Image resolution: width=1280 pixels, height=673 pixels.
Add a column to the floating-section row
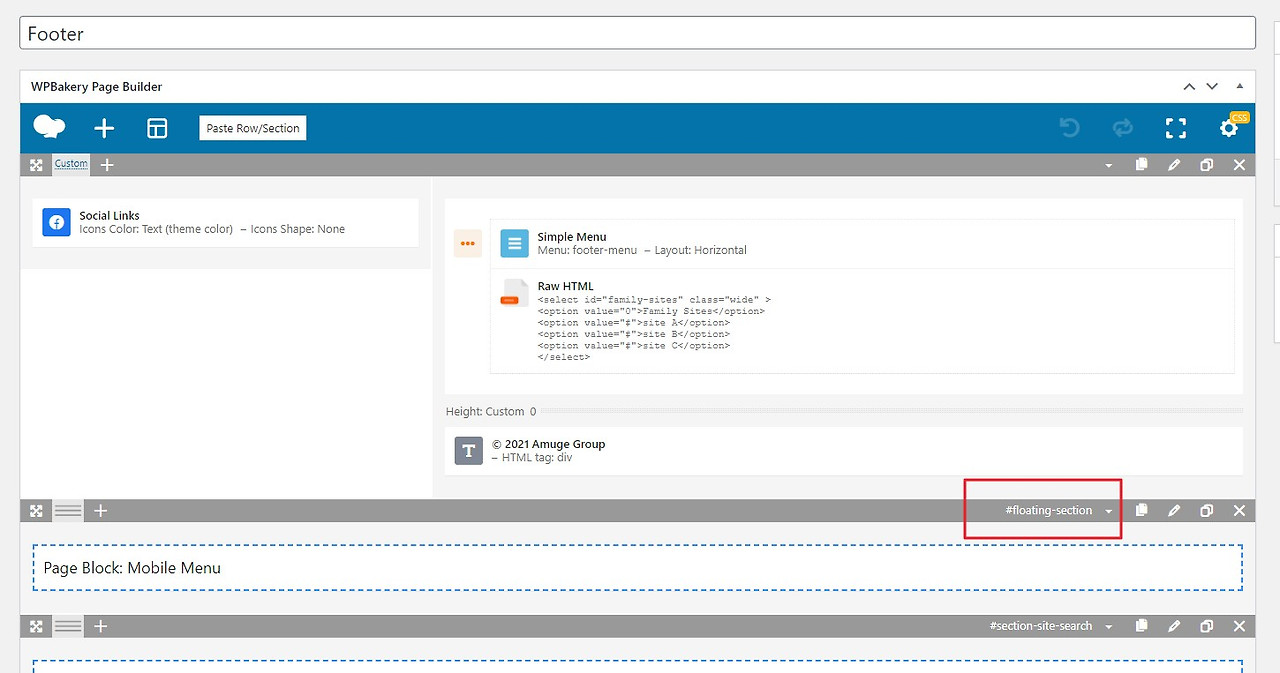tap(100, 511)
